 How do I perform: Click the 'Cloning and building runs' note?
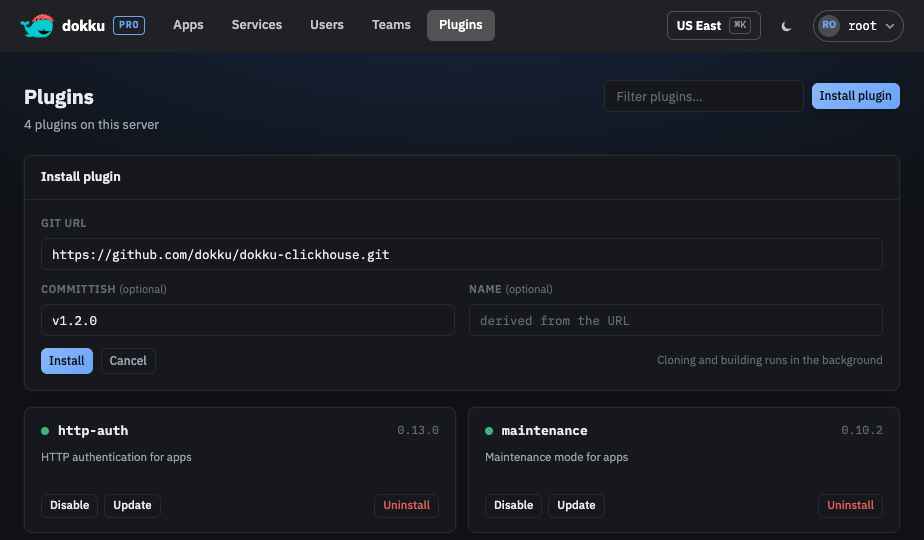click(770, 360)
